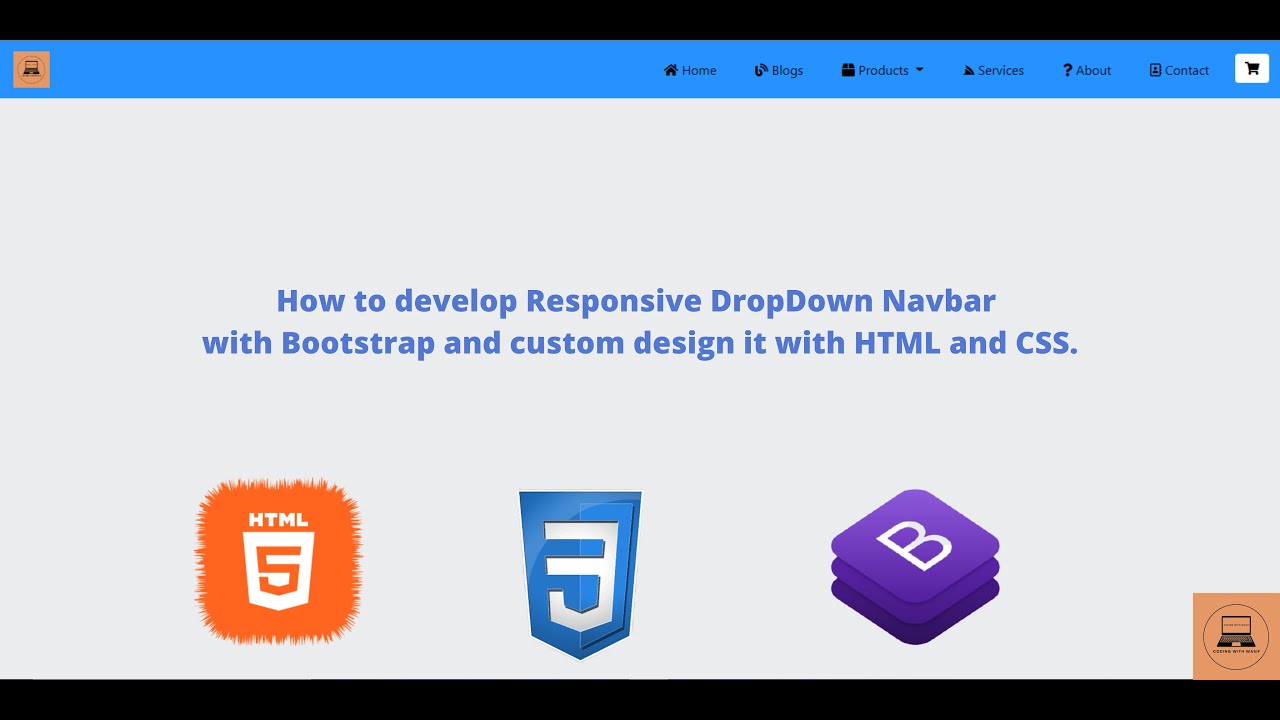
Task: Click the site logo in navbar
Action: (x=31, y=69)
